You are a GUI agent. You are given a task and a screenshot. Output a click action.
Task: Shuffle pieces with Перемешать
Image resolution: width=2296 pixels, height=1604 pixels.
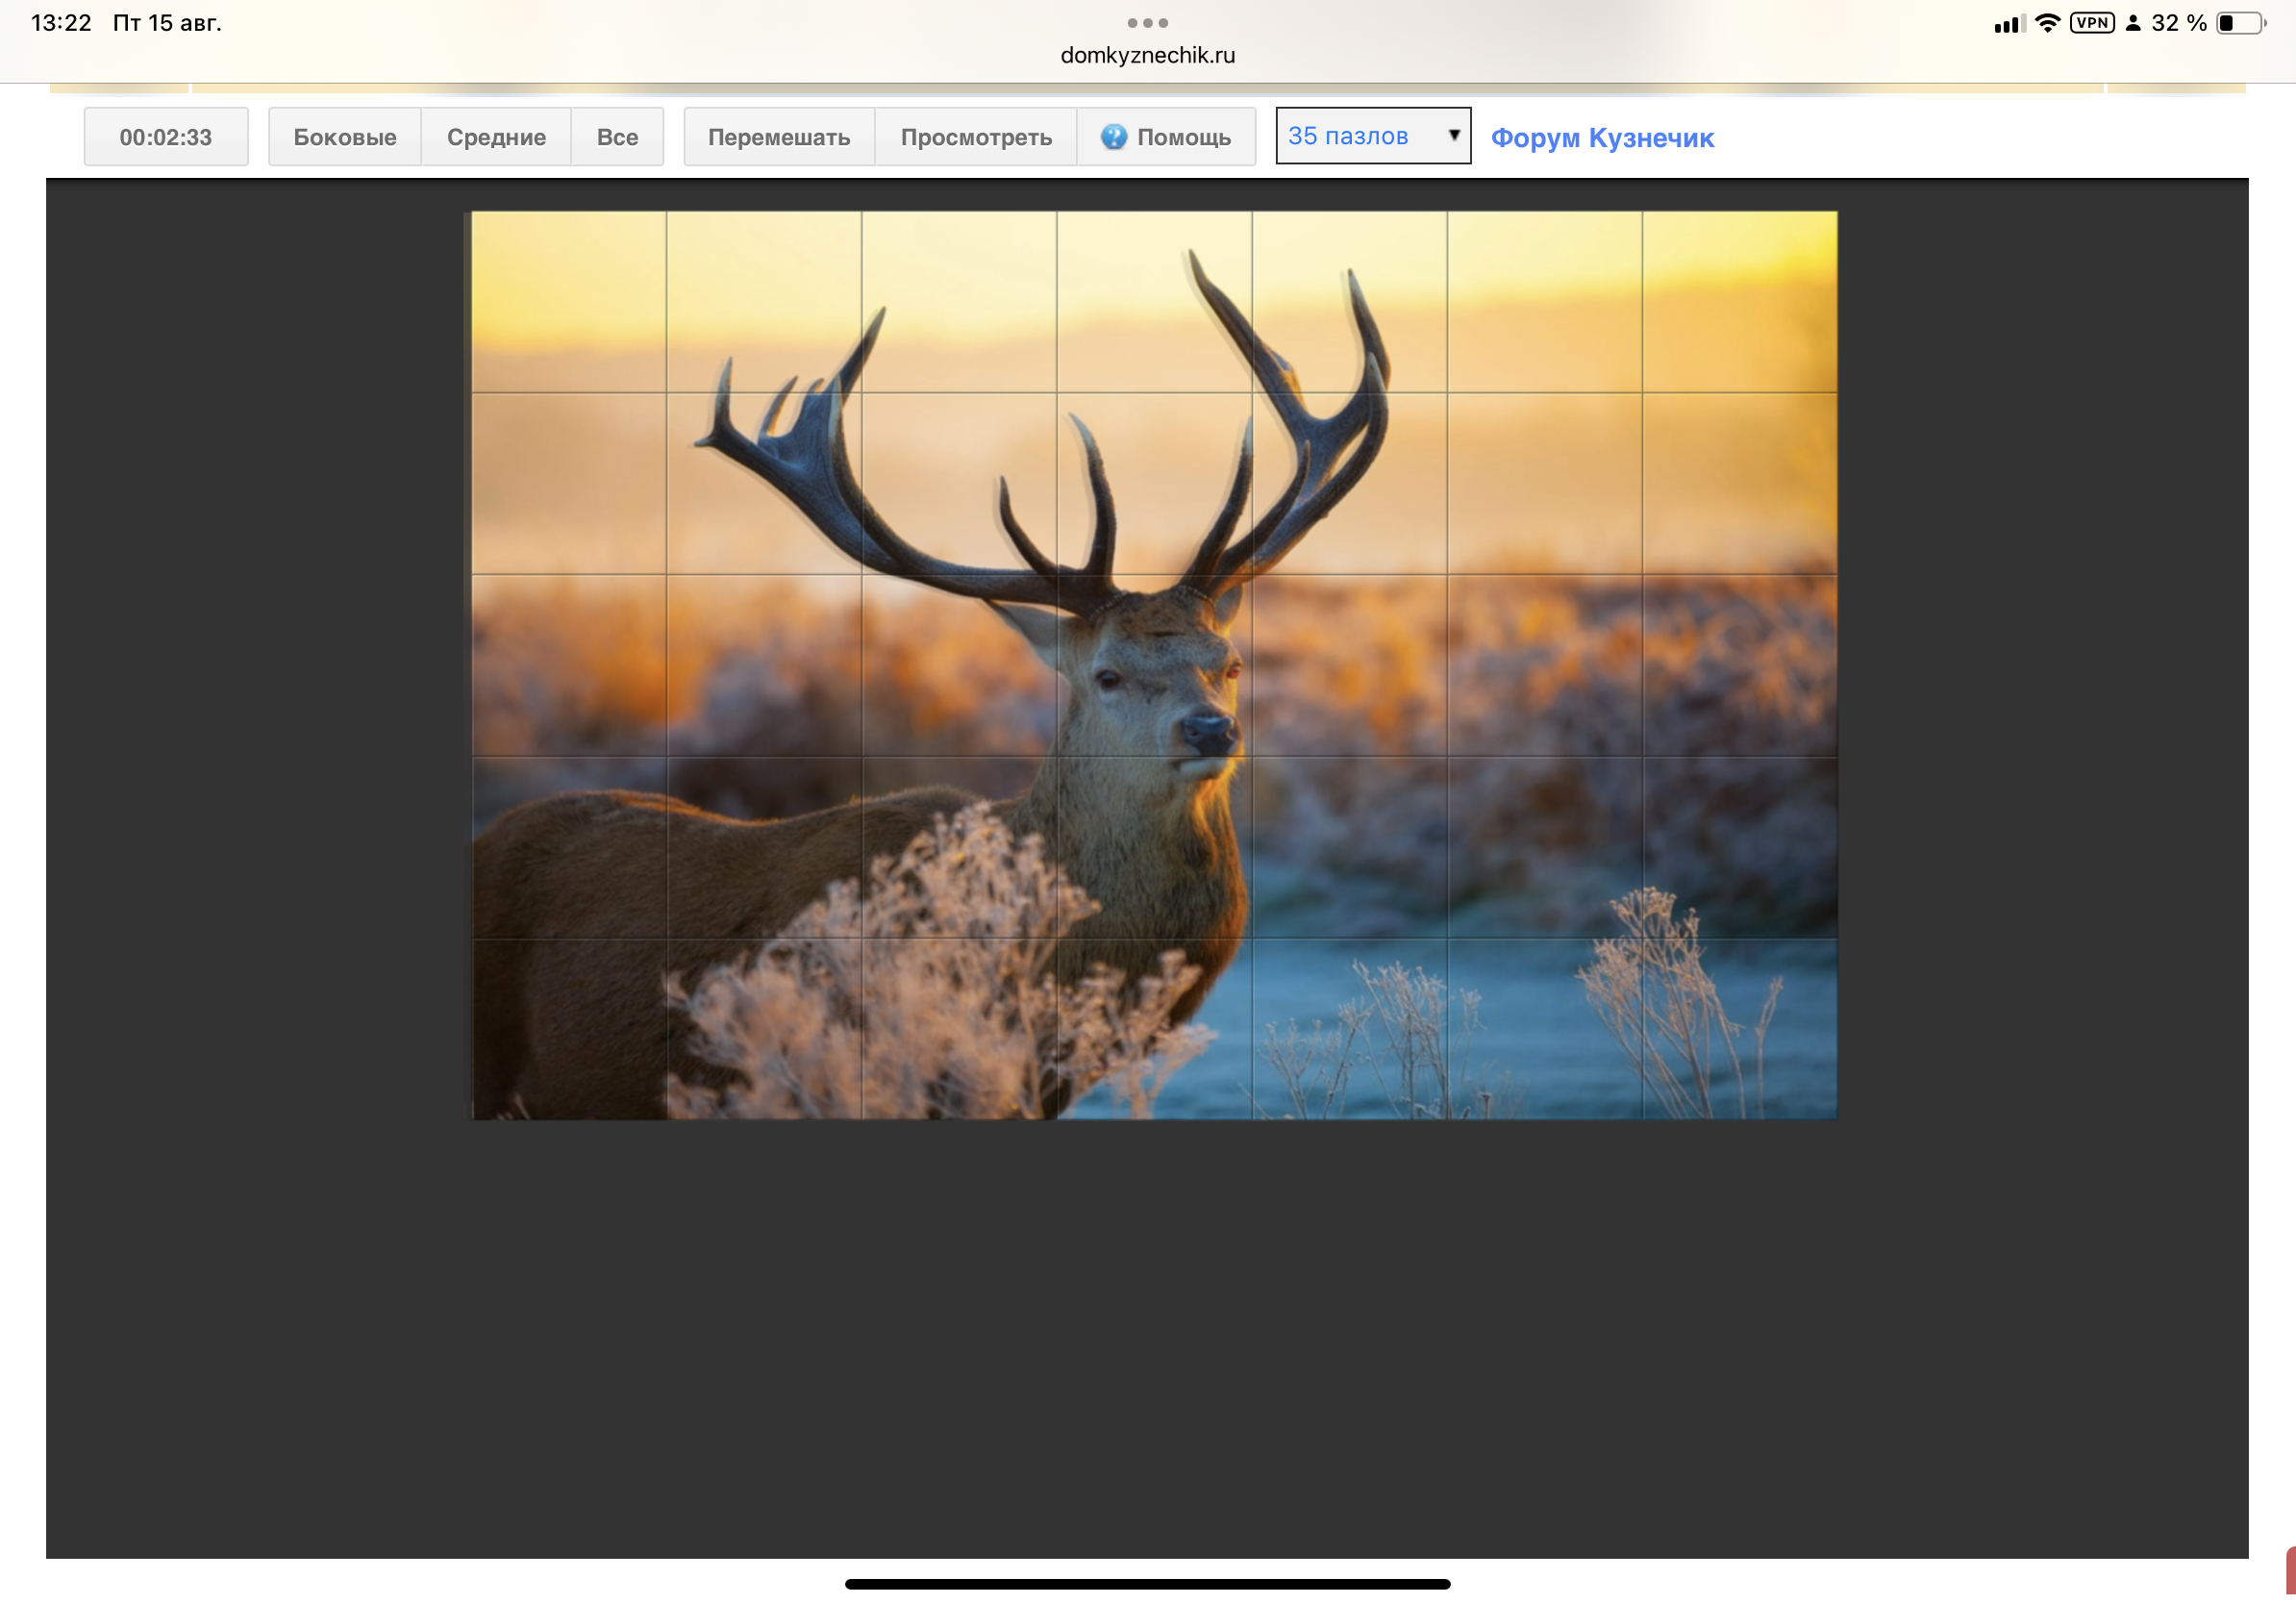tap(779, 137)
